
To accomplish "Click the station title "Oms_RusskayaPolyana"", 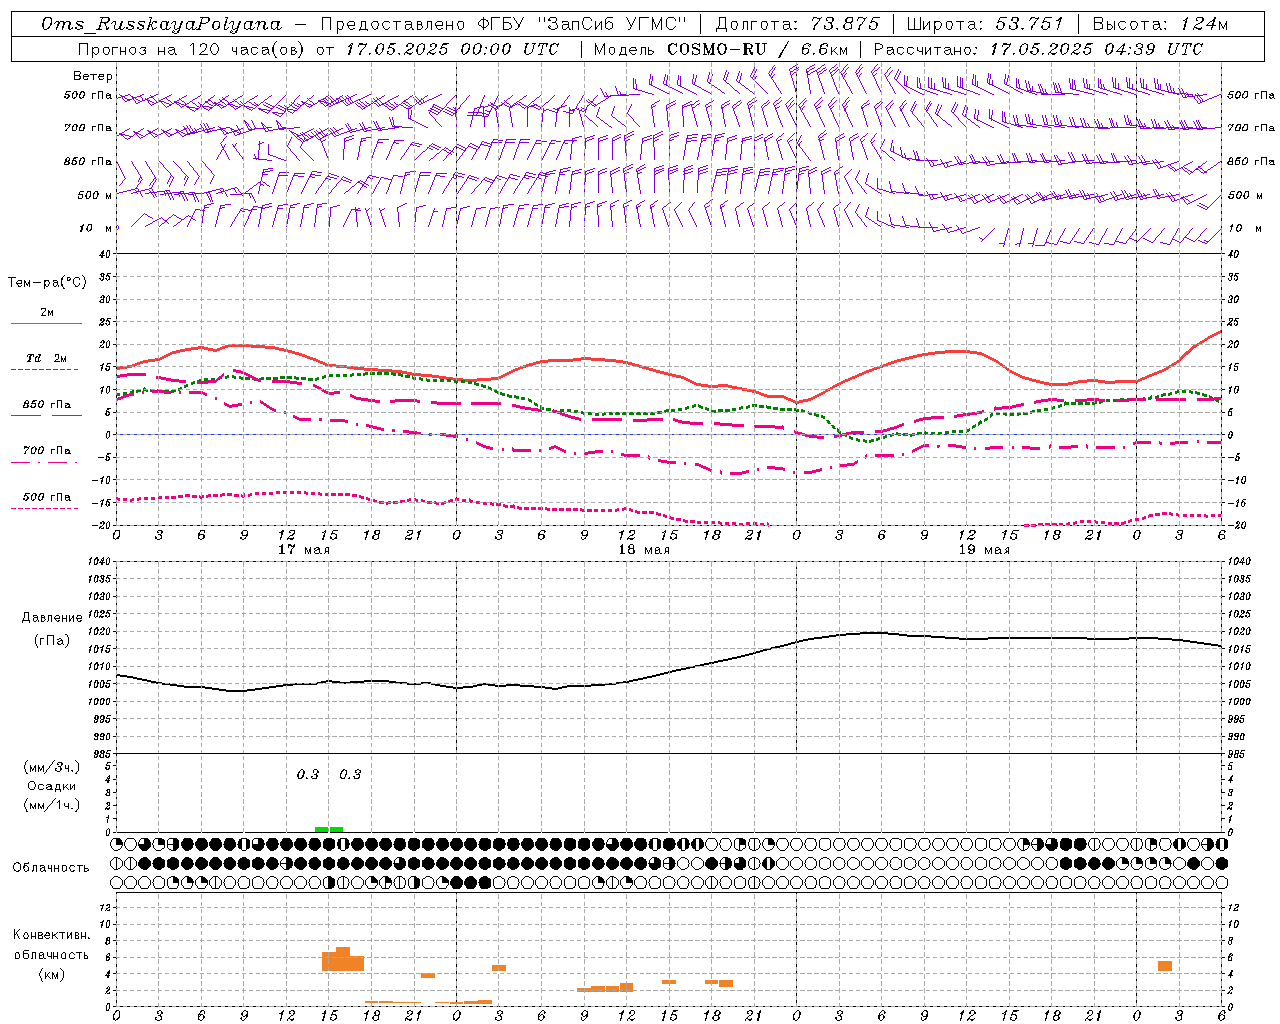I will tap(162, 24).
